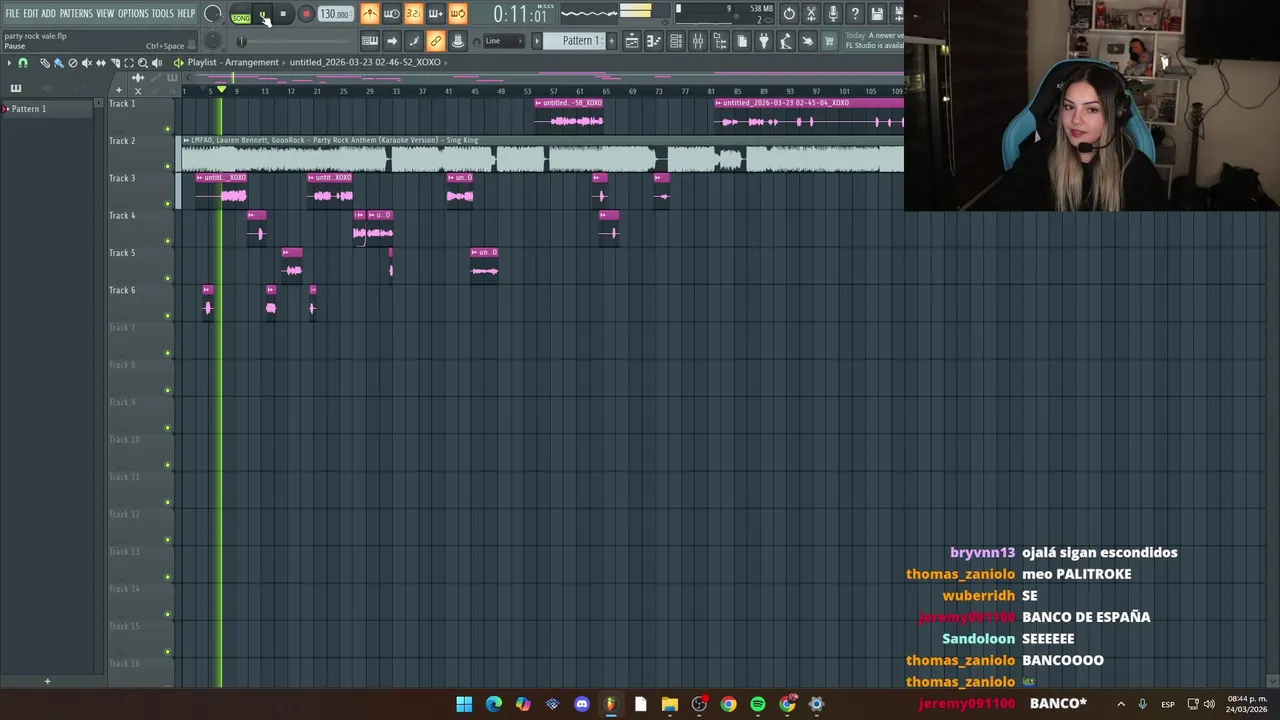
Task: Open tempo tapper icon
Action: [785, 41]
